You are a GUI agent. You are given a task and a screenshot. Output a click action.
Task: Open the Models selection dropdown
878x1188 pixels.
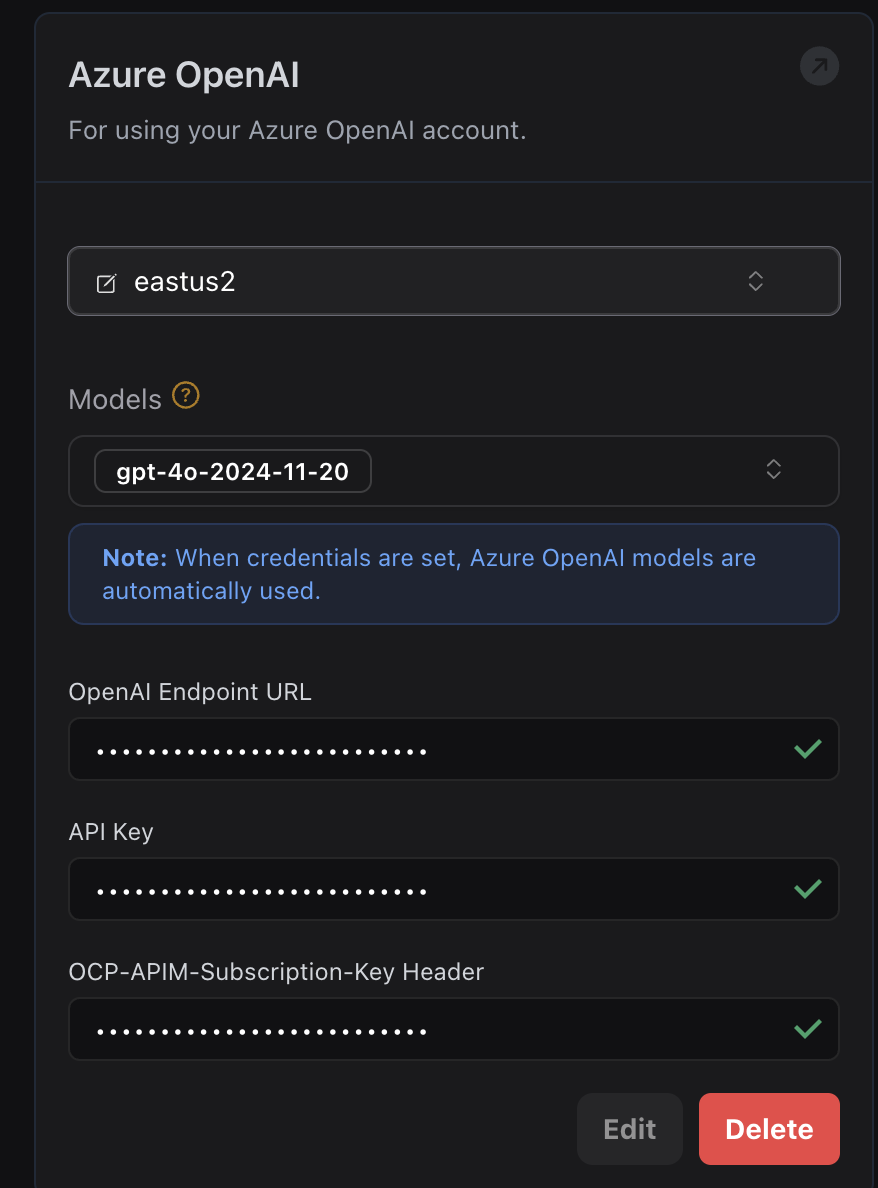[550, 470]
